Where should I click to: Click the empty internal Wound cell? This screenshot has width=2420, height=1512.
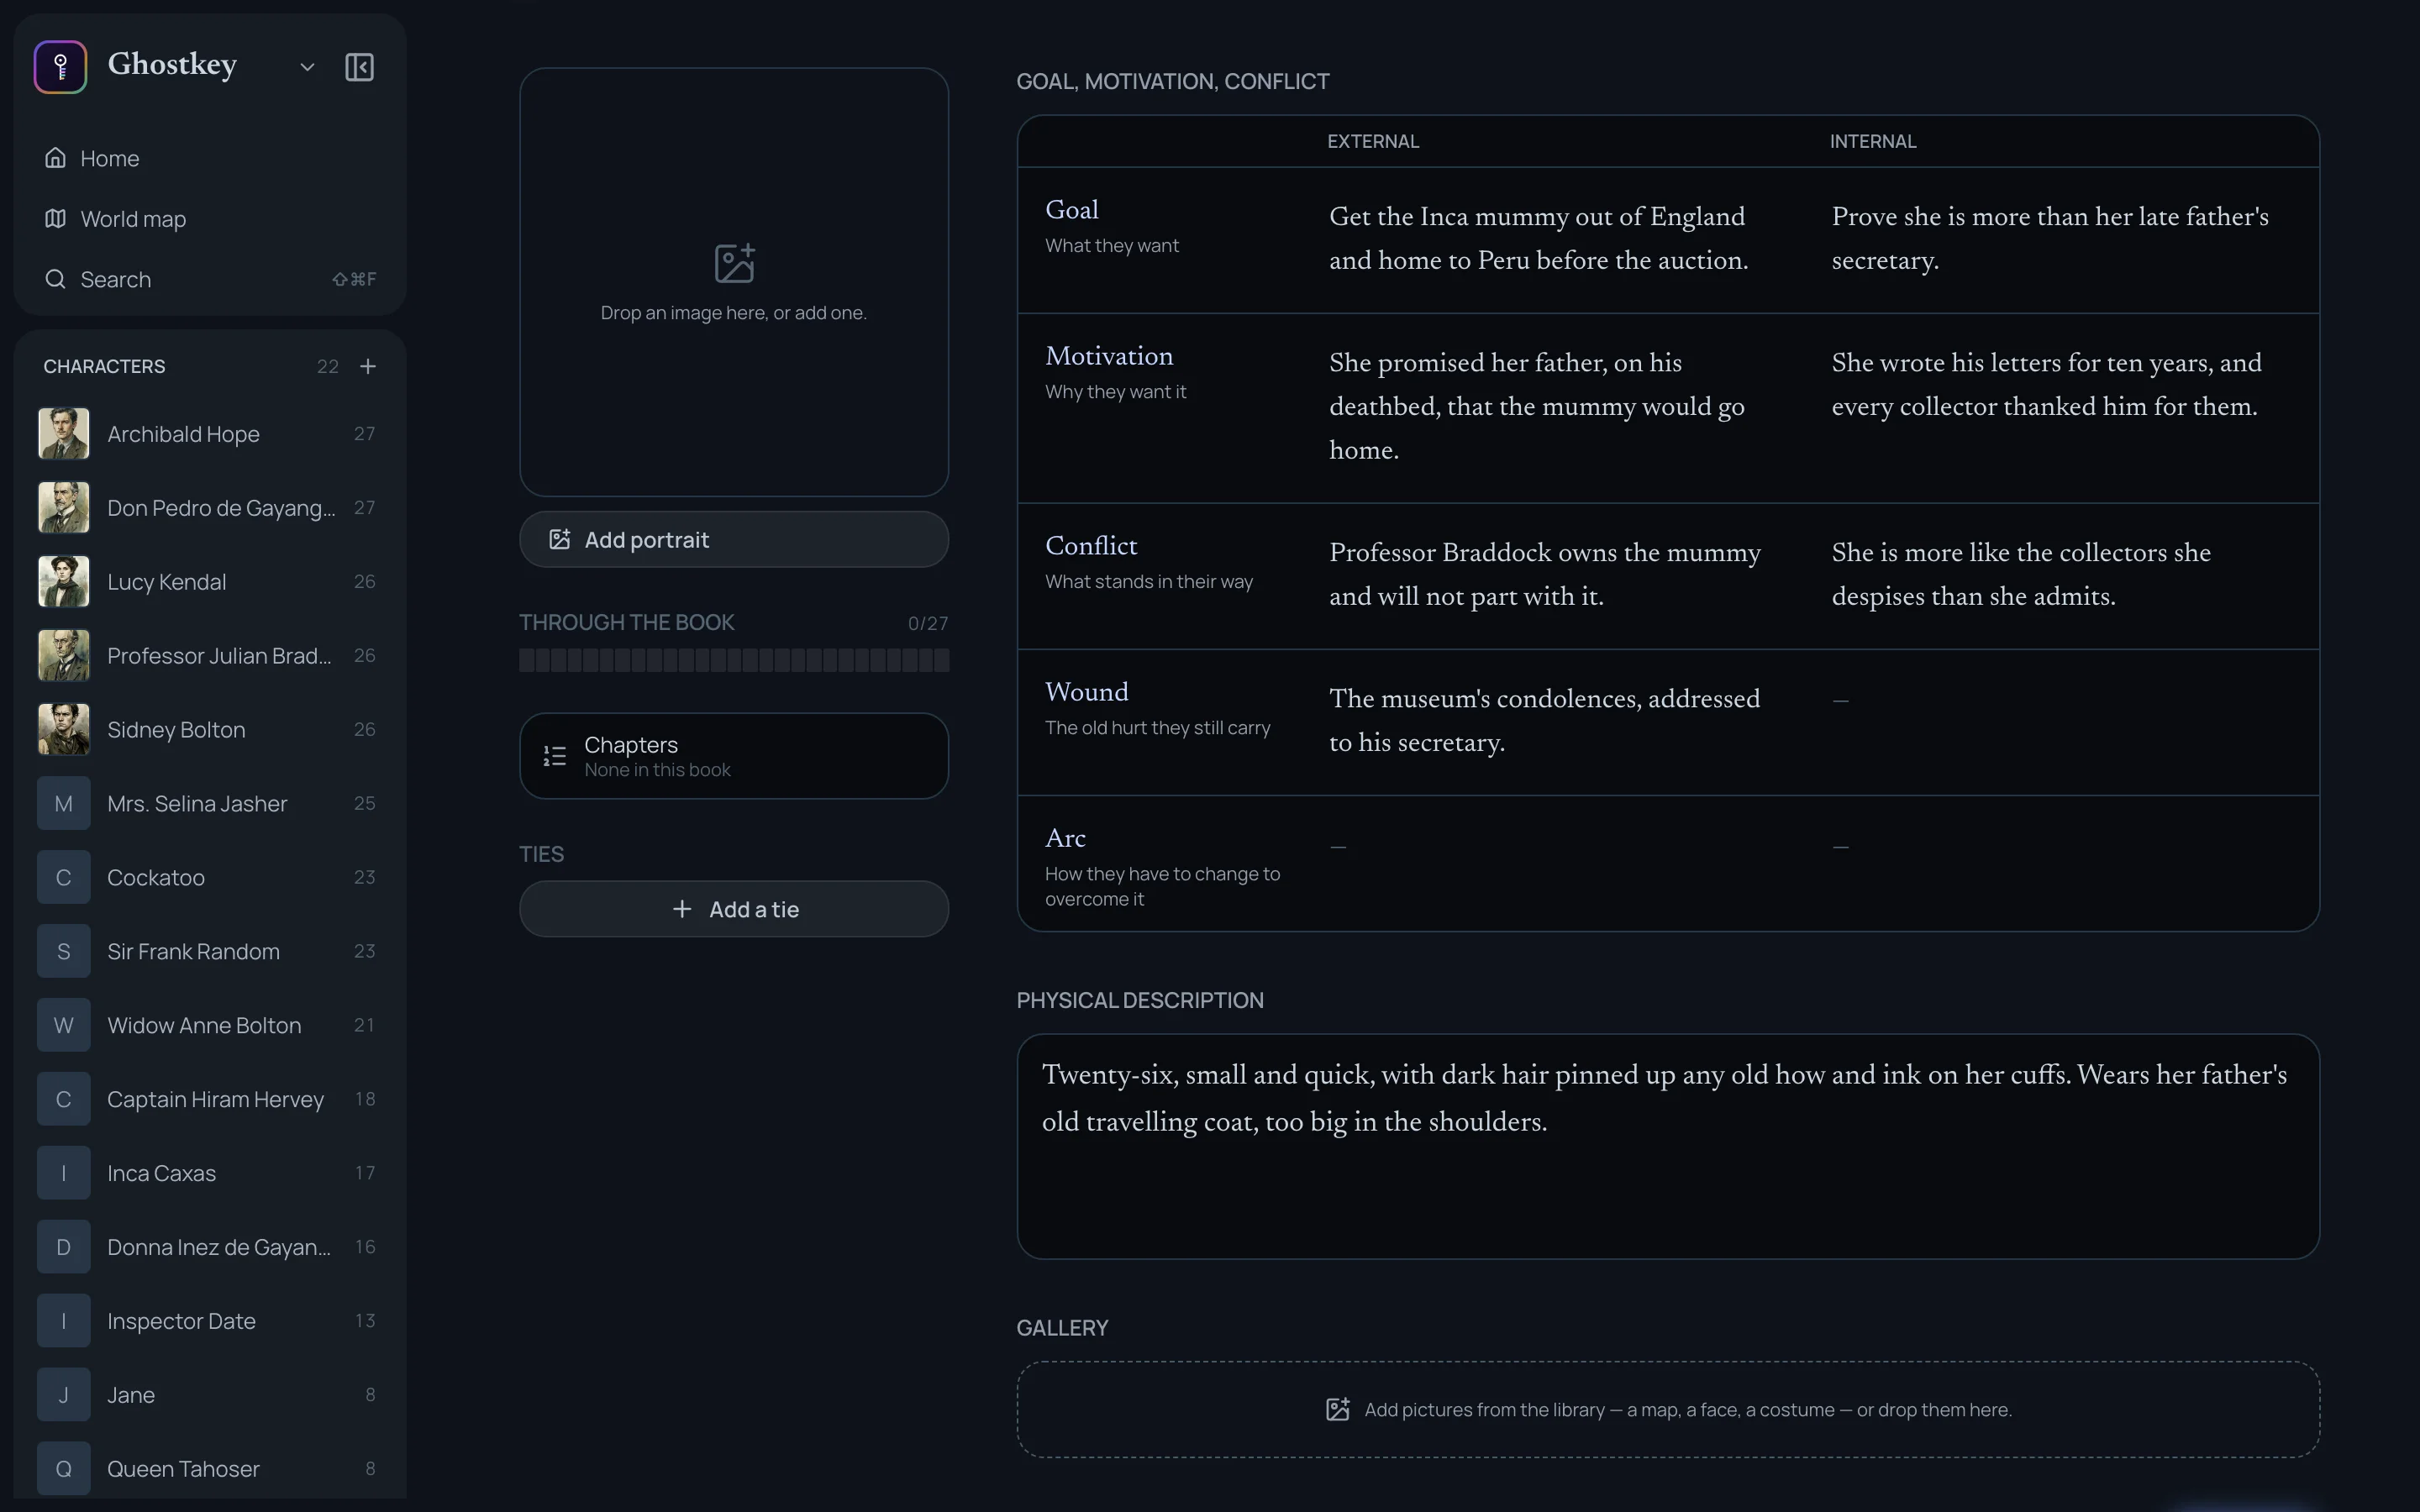(2060, 721)
